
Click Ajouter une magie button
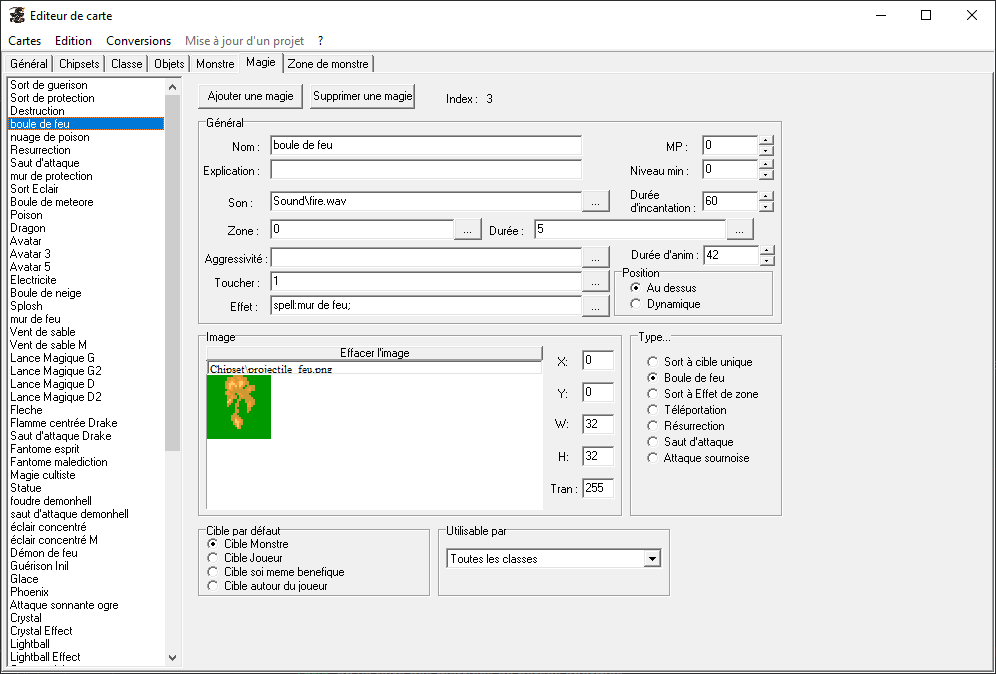(x=250, y=97)
